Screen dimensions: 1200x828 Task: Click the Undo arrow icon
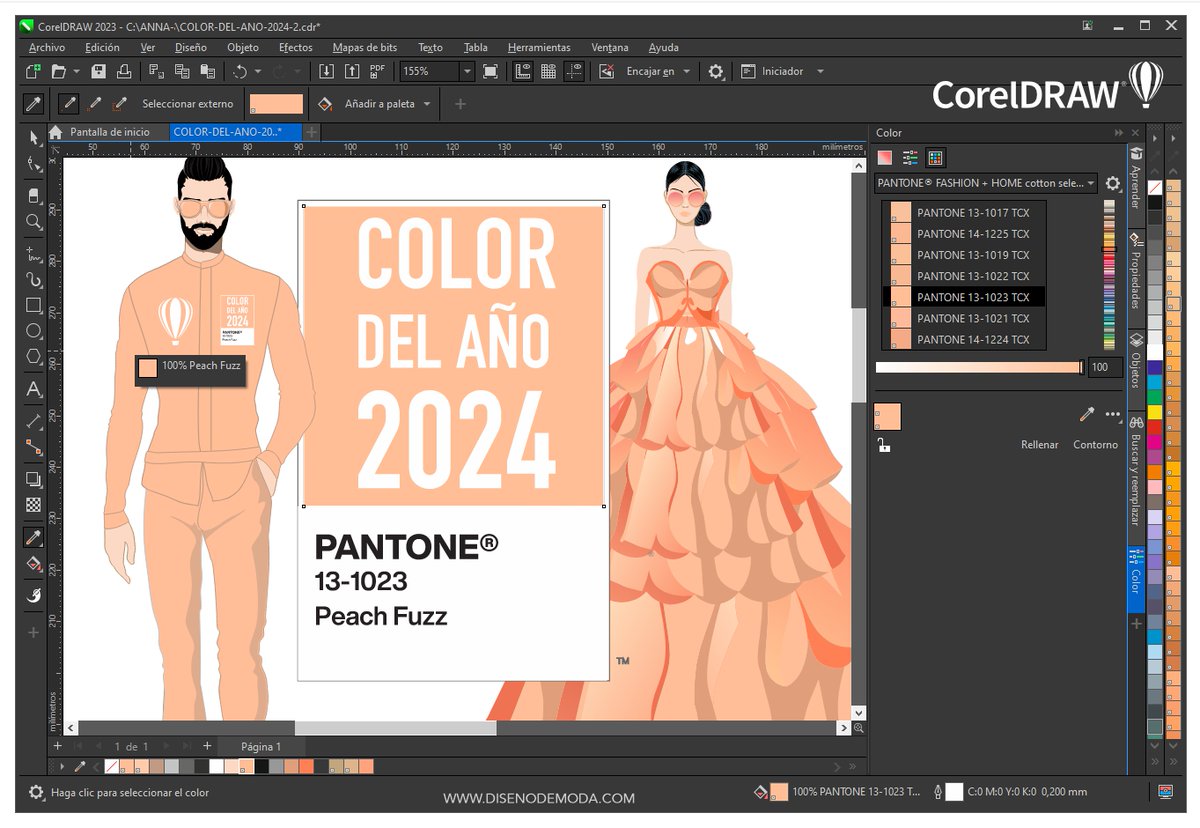click(x=240, y=71)
